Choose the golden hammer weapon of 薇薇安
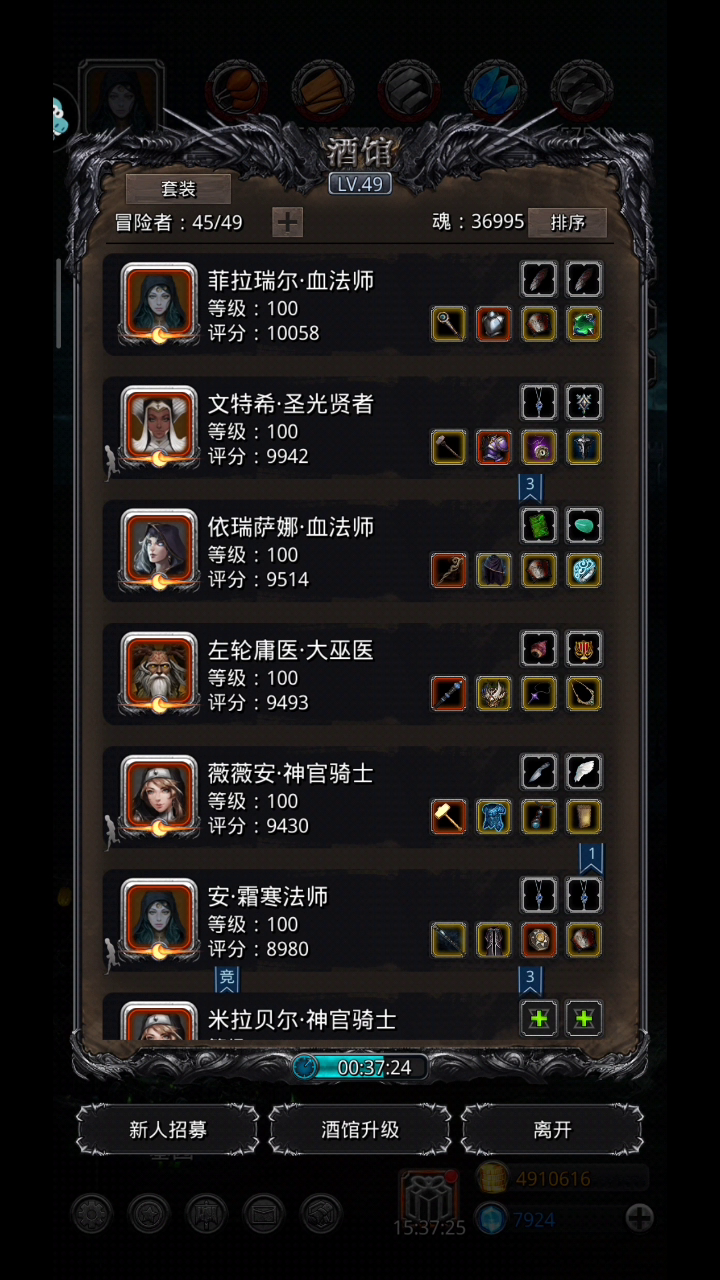Screen dimensions: 720x1280 [x=448, y=816]
